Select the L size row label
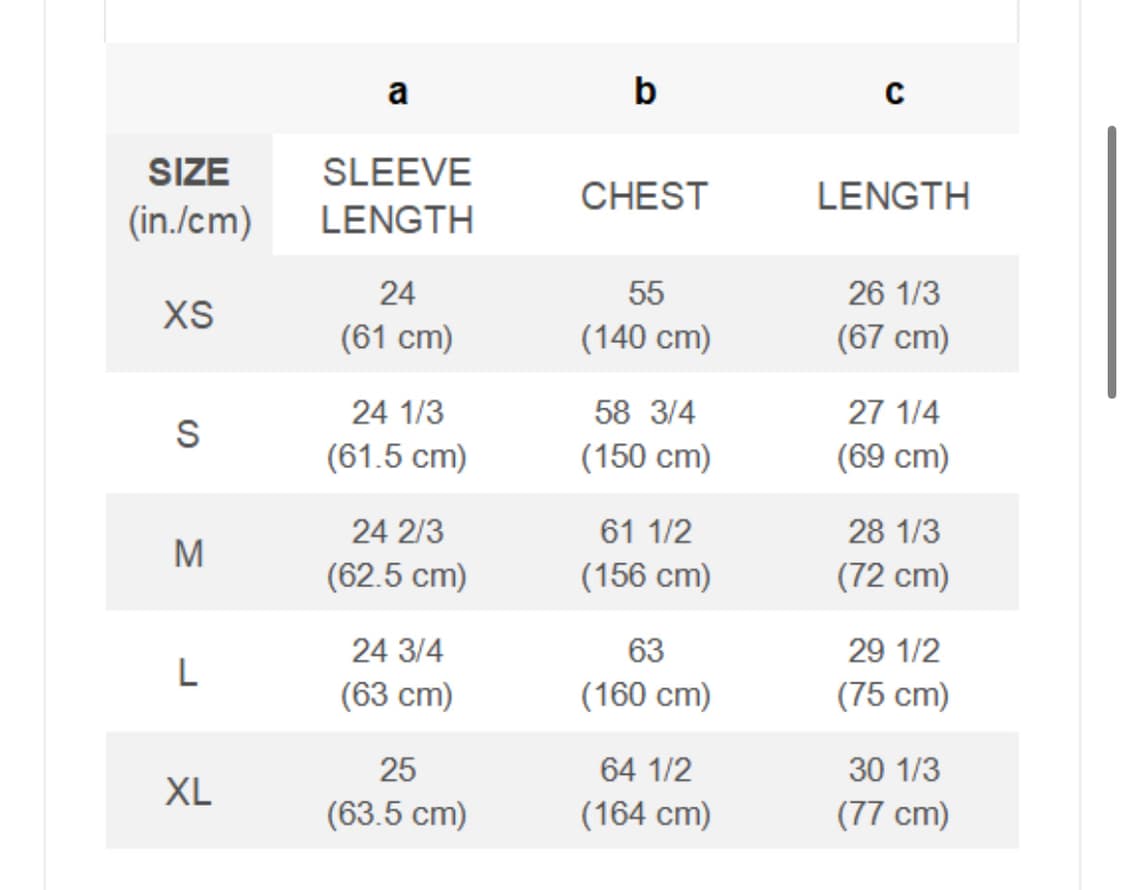 pos(189,672)
